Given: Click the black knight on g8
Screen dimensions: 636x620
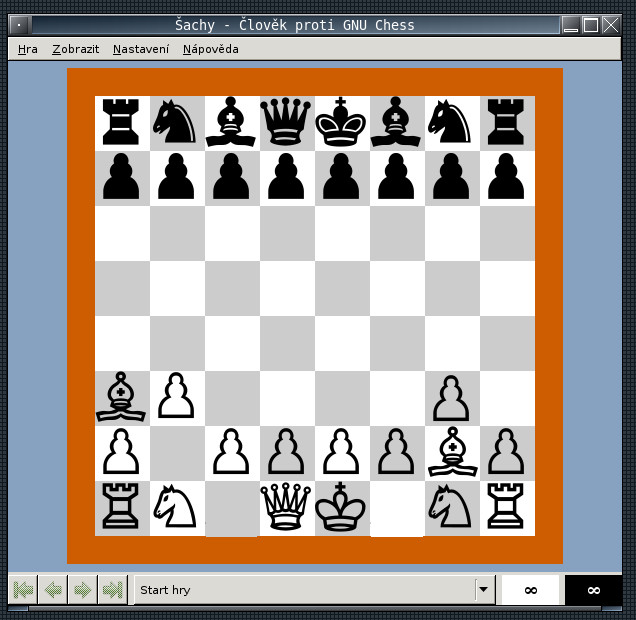Looking at the screenshot, I should pos(450,122).
